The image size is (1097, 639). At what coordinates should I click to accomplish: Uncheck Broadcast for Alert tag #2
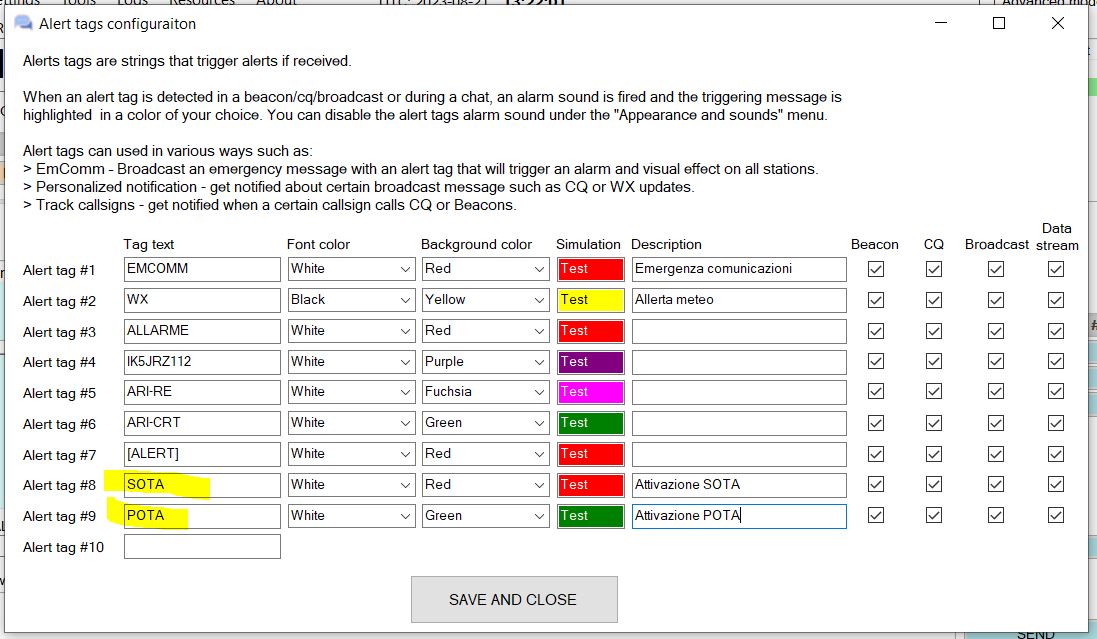coord(996,300)
